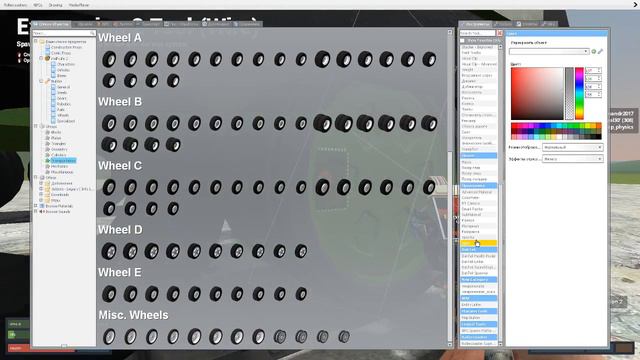The height and width of the screenshot is (360, 640).
Task: Open the MediaPlayer menu in top bar
Action: pos(79,5)
